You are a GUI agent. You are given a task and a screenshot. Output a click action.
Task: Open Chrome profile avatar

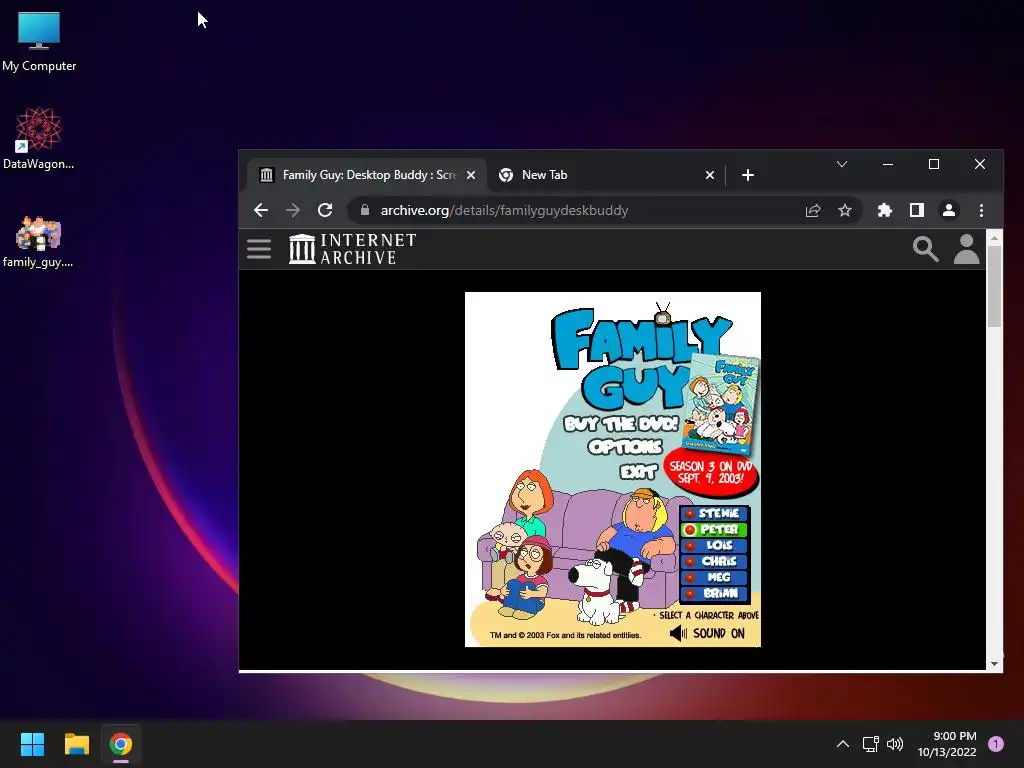[949, 210]
